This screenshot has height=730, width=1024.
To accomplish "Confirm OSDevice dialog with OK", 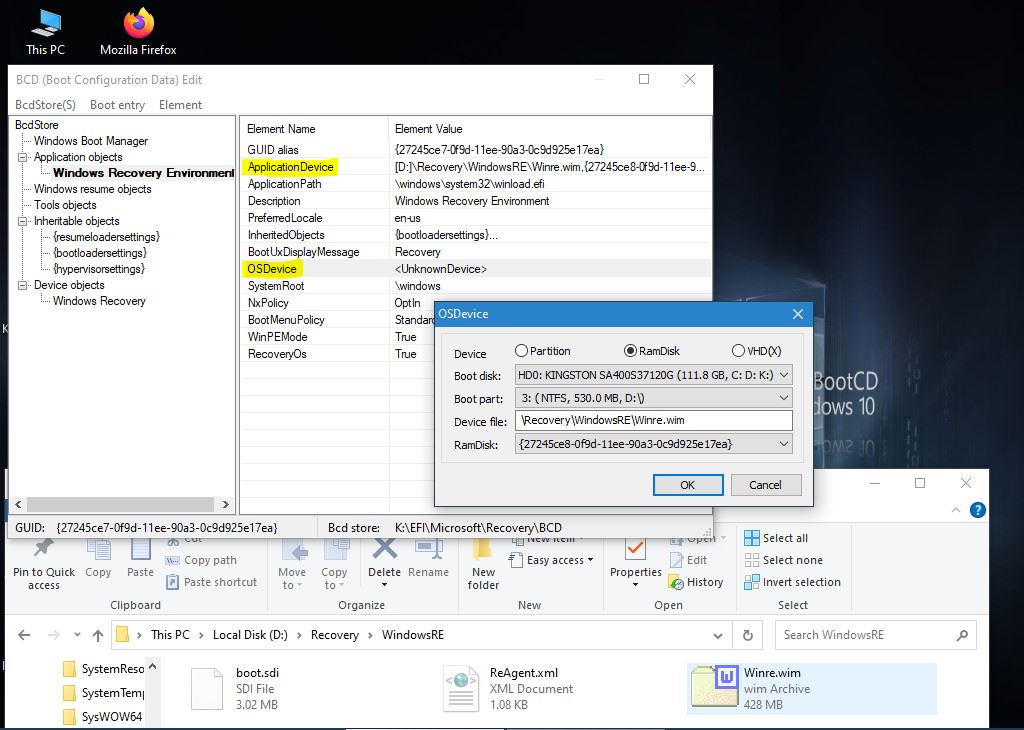I will click(x=687, y=485).
